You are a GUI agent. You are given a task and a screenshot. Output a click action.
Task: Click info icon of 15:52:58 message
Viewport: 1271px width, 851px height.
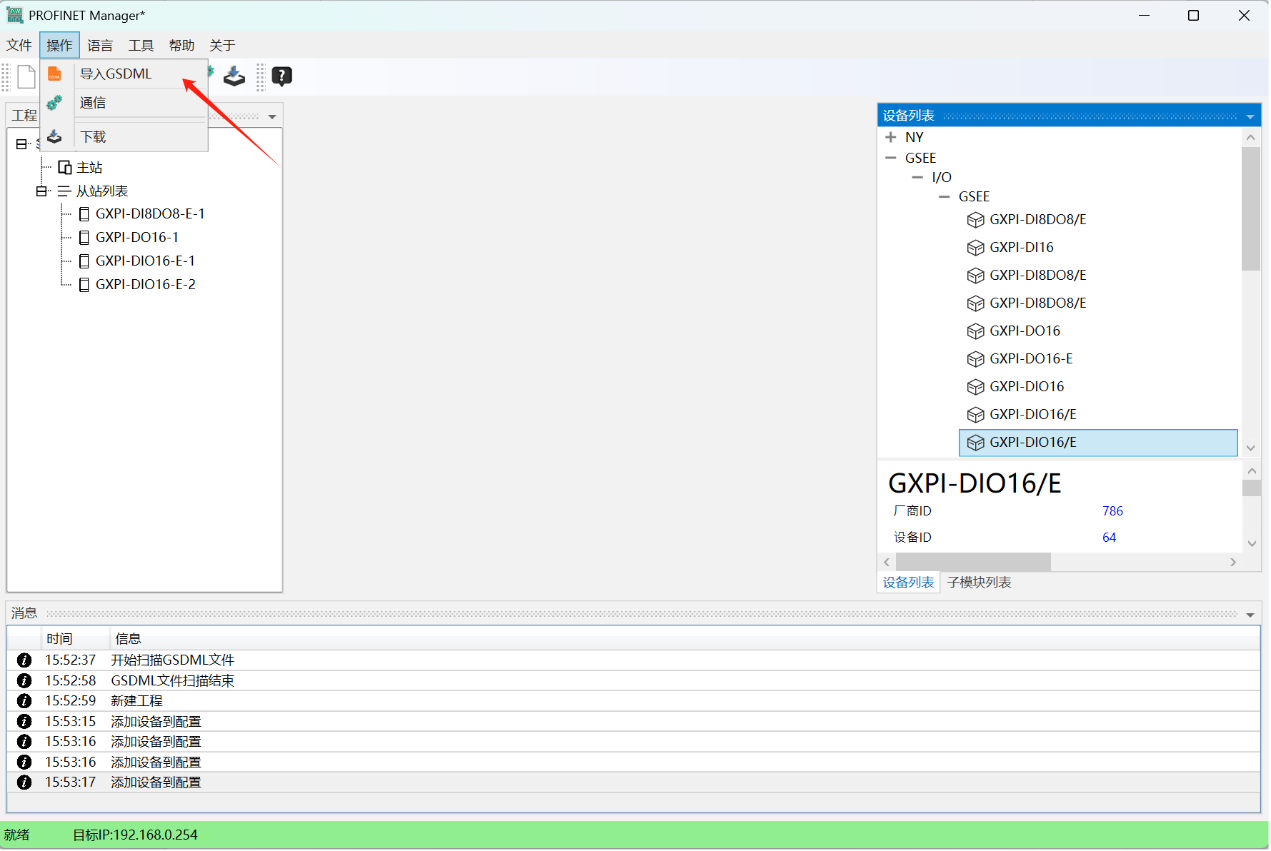coord(25,681)
